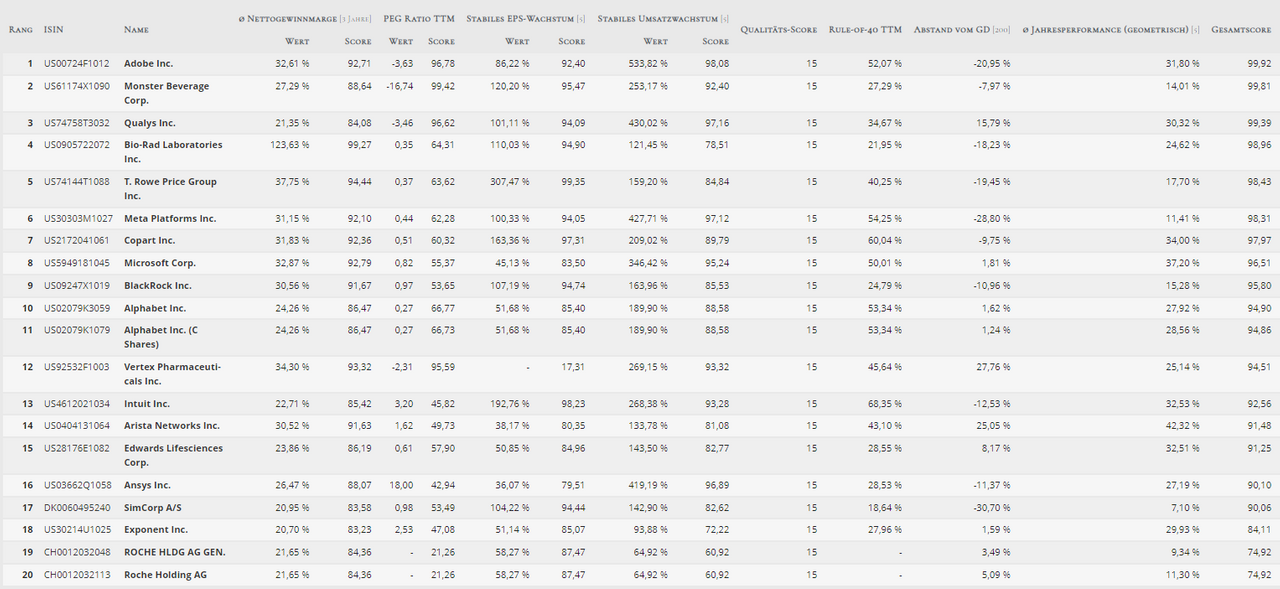The width and height of the screenshot is (1280, 589).
Task: Click the Ø Nettogewinnmarge column header
Action: click(305, 19)
